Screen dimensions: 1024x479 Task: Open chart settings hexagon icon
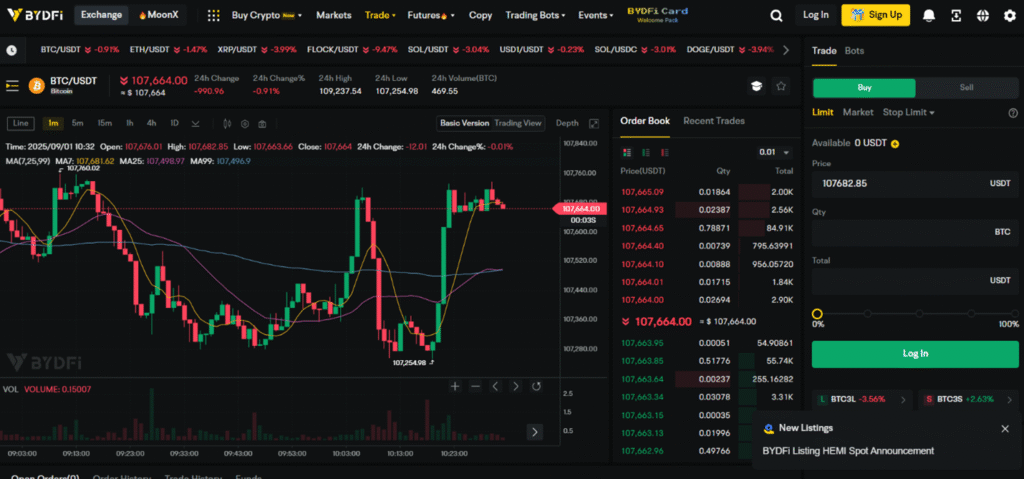click(245, 124)
